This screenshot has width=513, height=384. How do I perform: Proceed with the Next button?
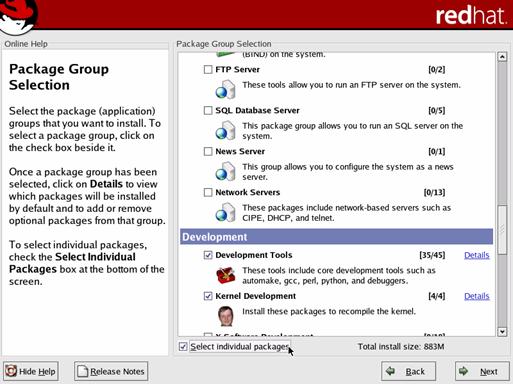482,371
